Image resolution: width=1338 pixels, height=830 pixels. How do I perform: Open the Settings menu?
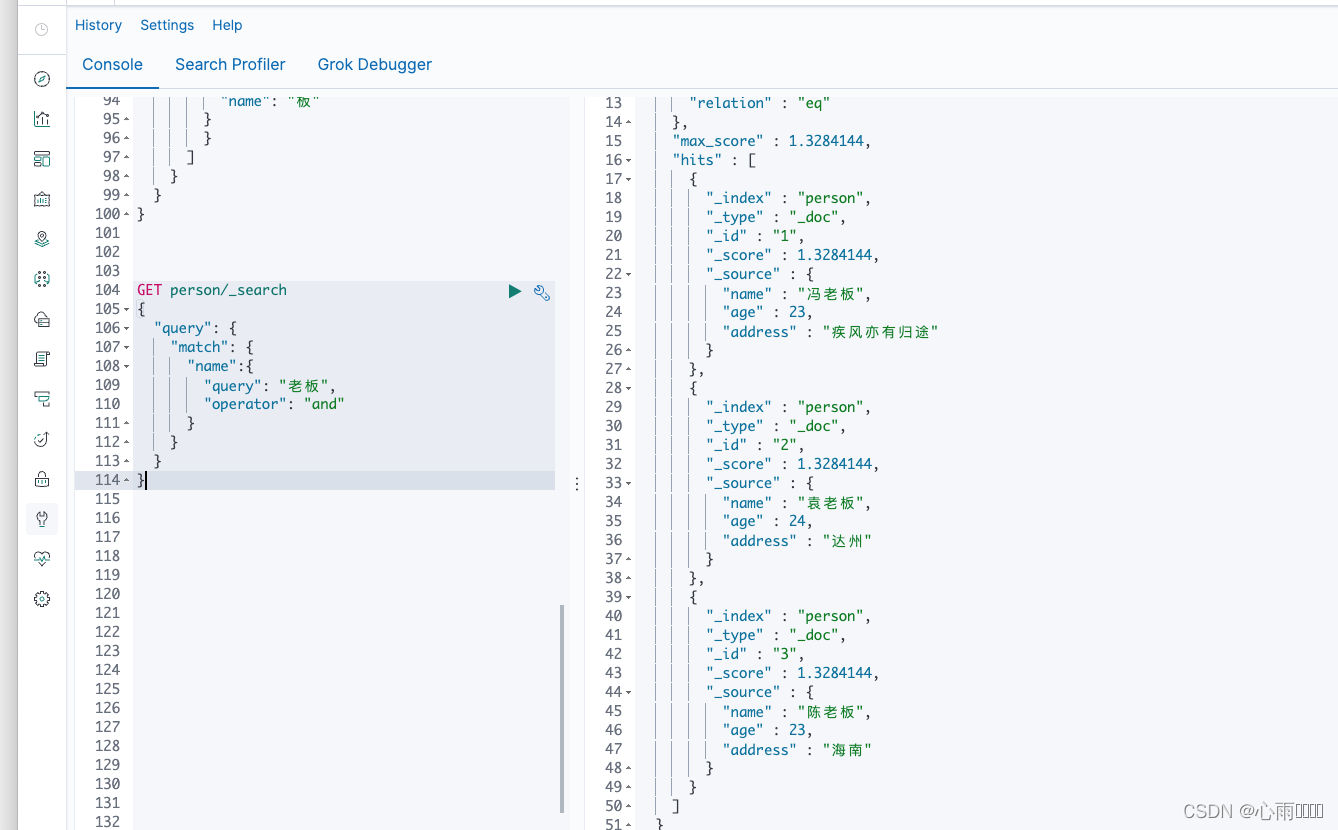point(167,25)
